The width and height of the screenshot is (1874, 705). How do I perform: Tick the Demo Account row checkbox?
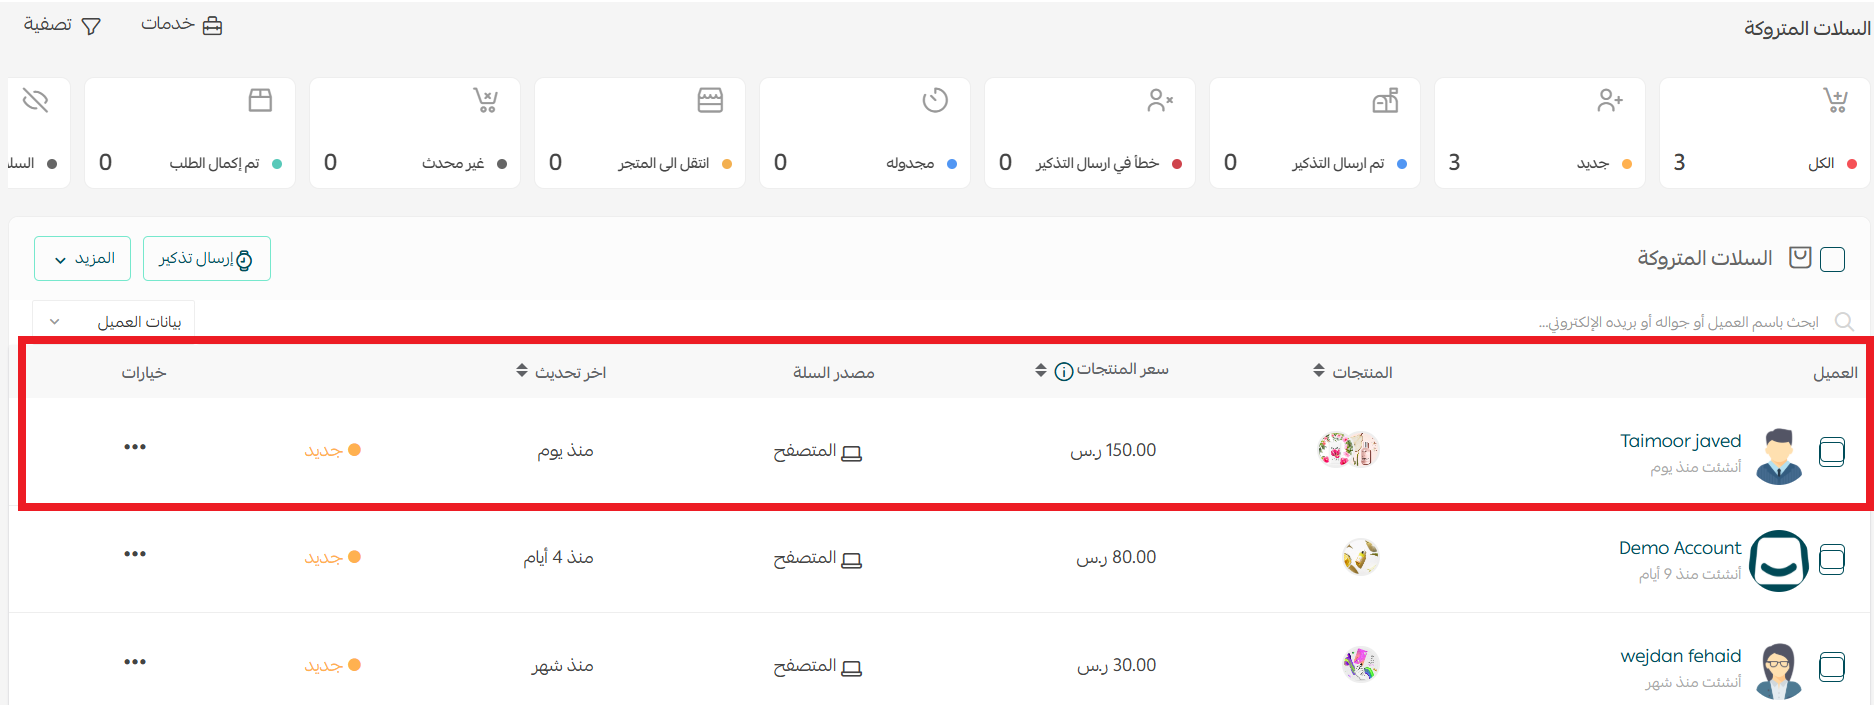(1831, 559)
